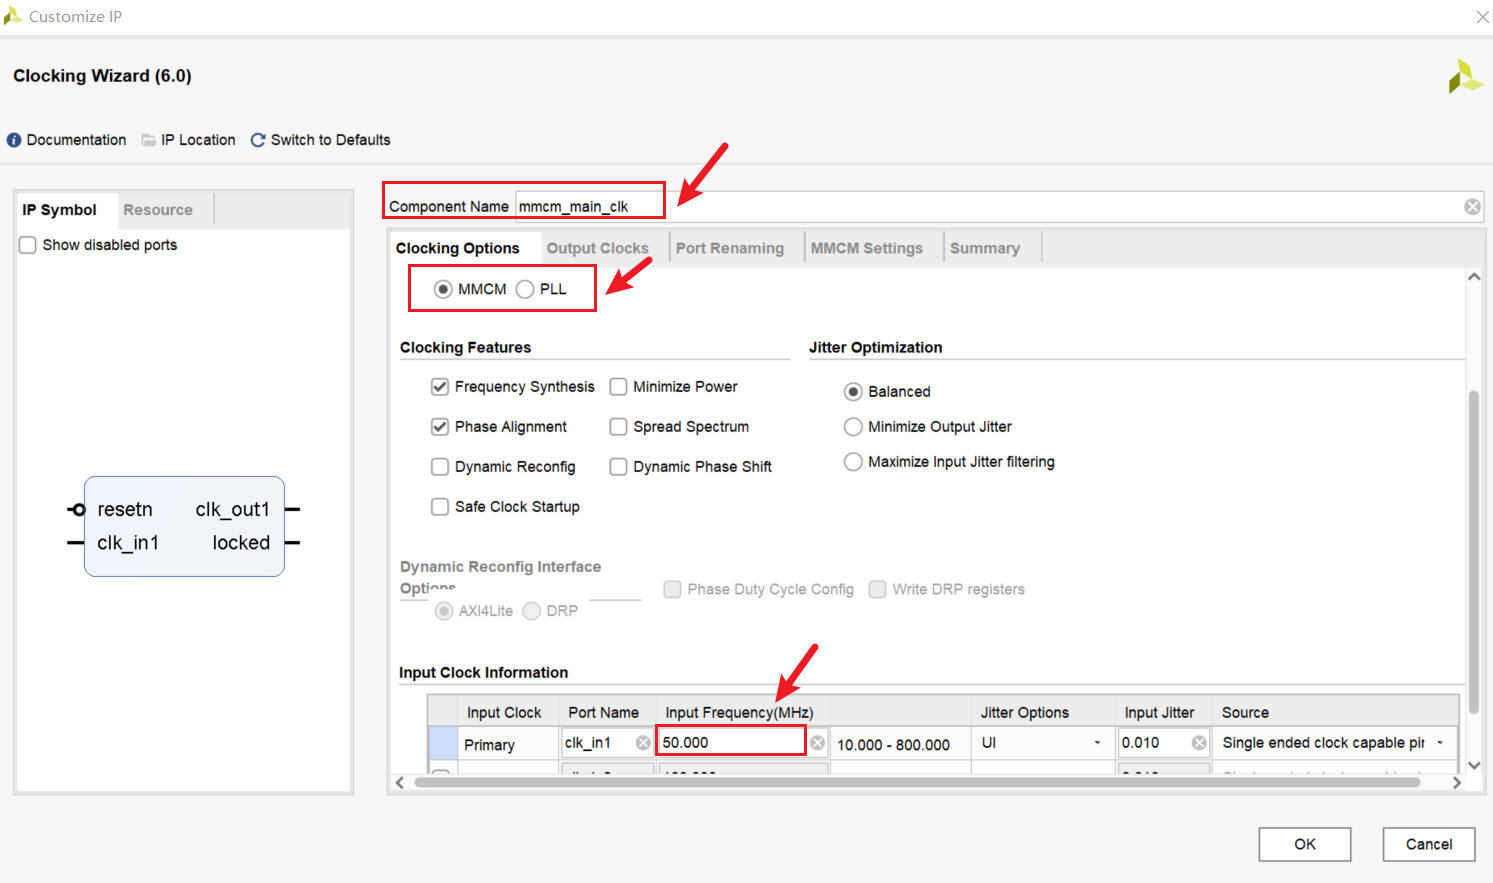This screenshot has height=883, width=1493.
Task: Click the Xilinx logo at top right
Action: coord(1465,77)
